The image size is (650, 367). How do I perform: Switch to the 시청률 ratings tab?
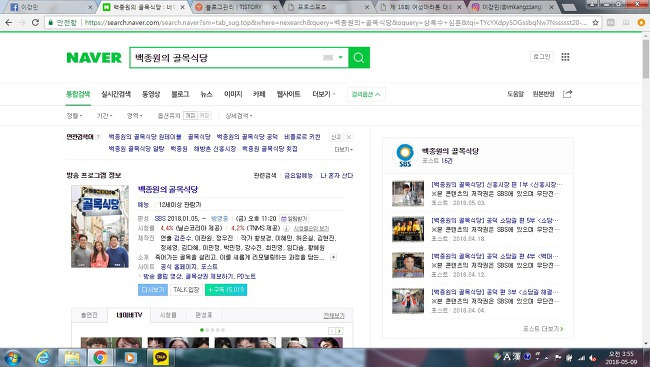168,315
